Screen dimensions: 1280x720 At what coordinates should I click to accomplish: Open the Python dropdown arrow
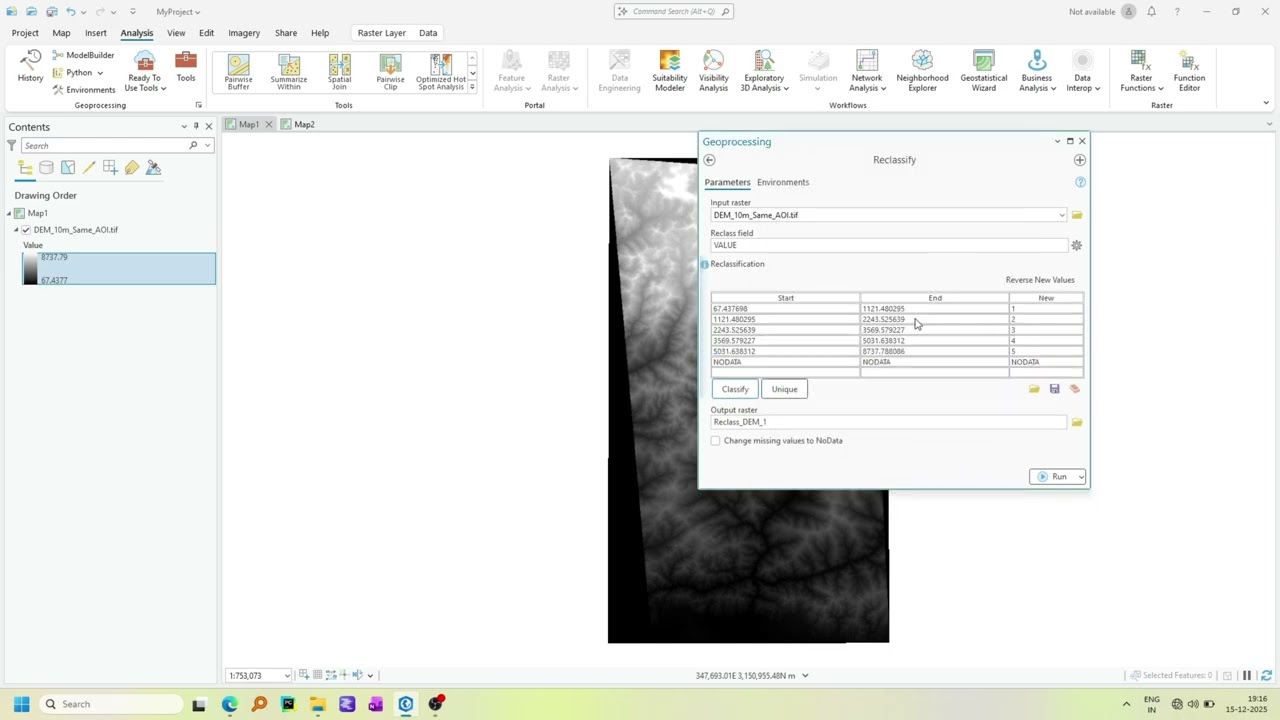100,73
